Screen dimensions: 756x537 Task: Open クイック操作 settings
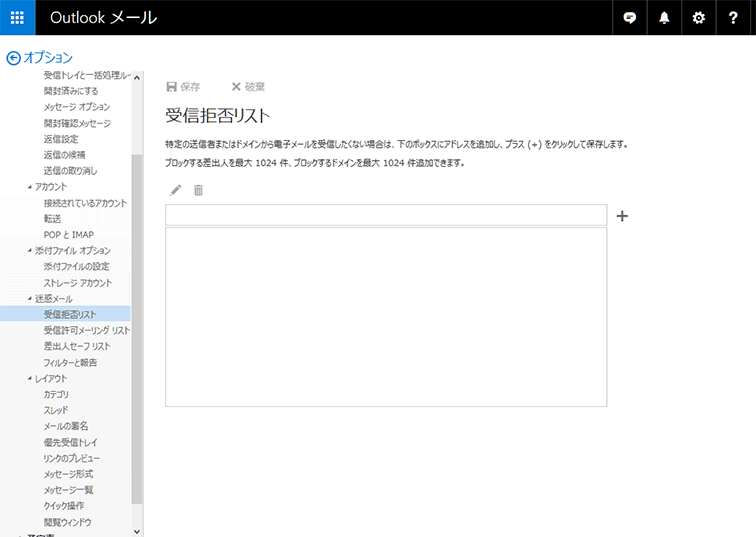click(64, 506)
